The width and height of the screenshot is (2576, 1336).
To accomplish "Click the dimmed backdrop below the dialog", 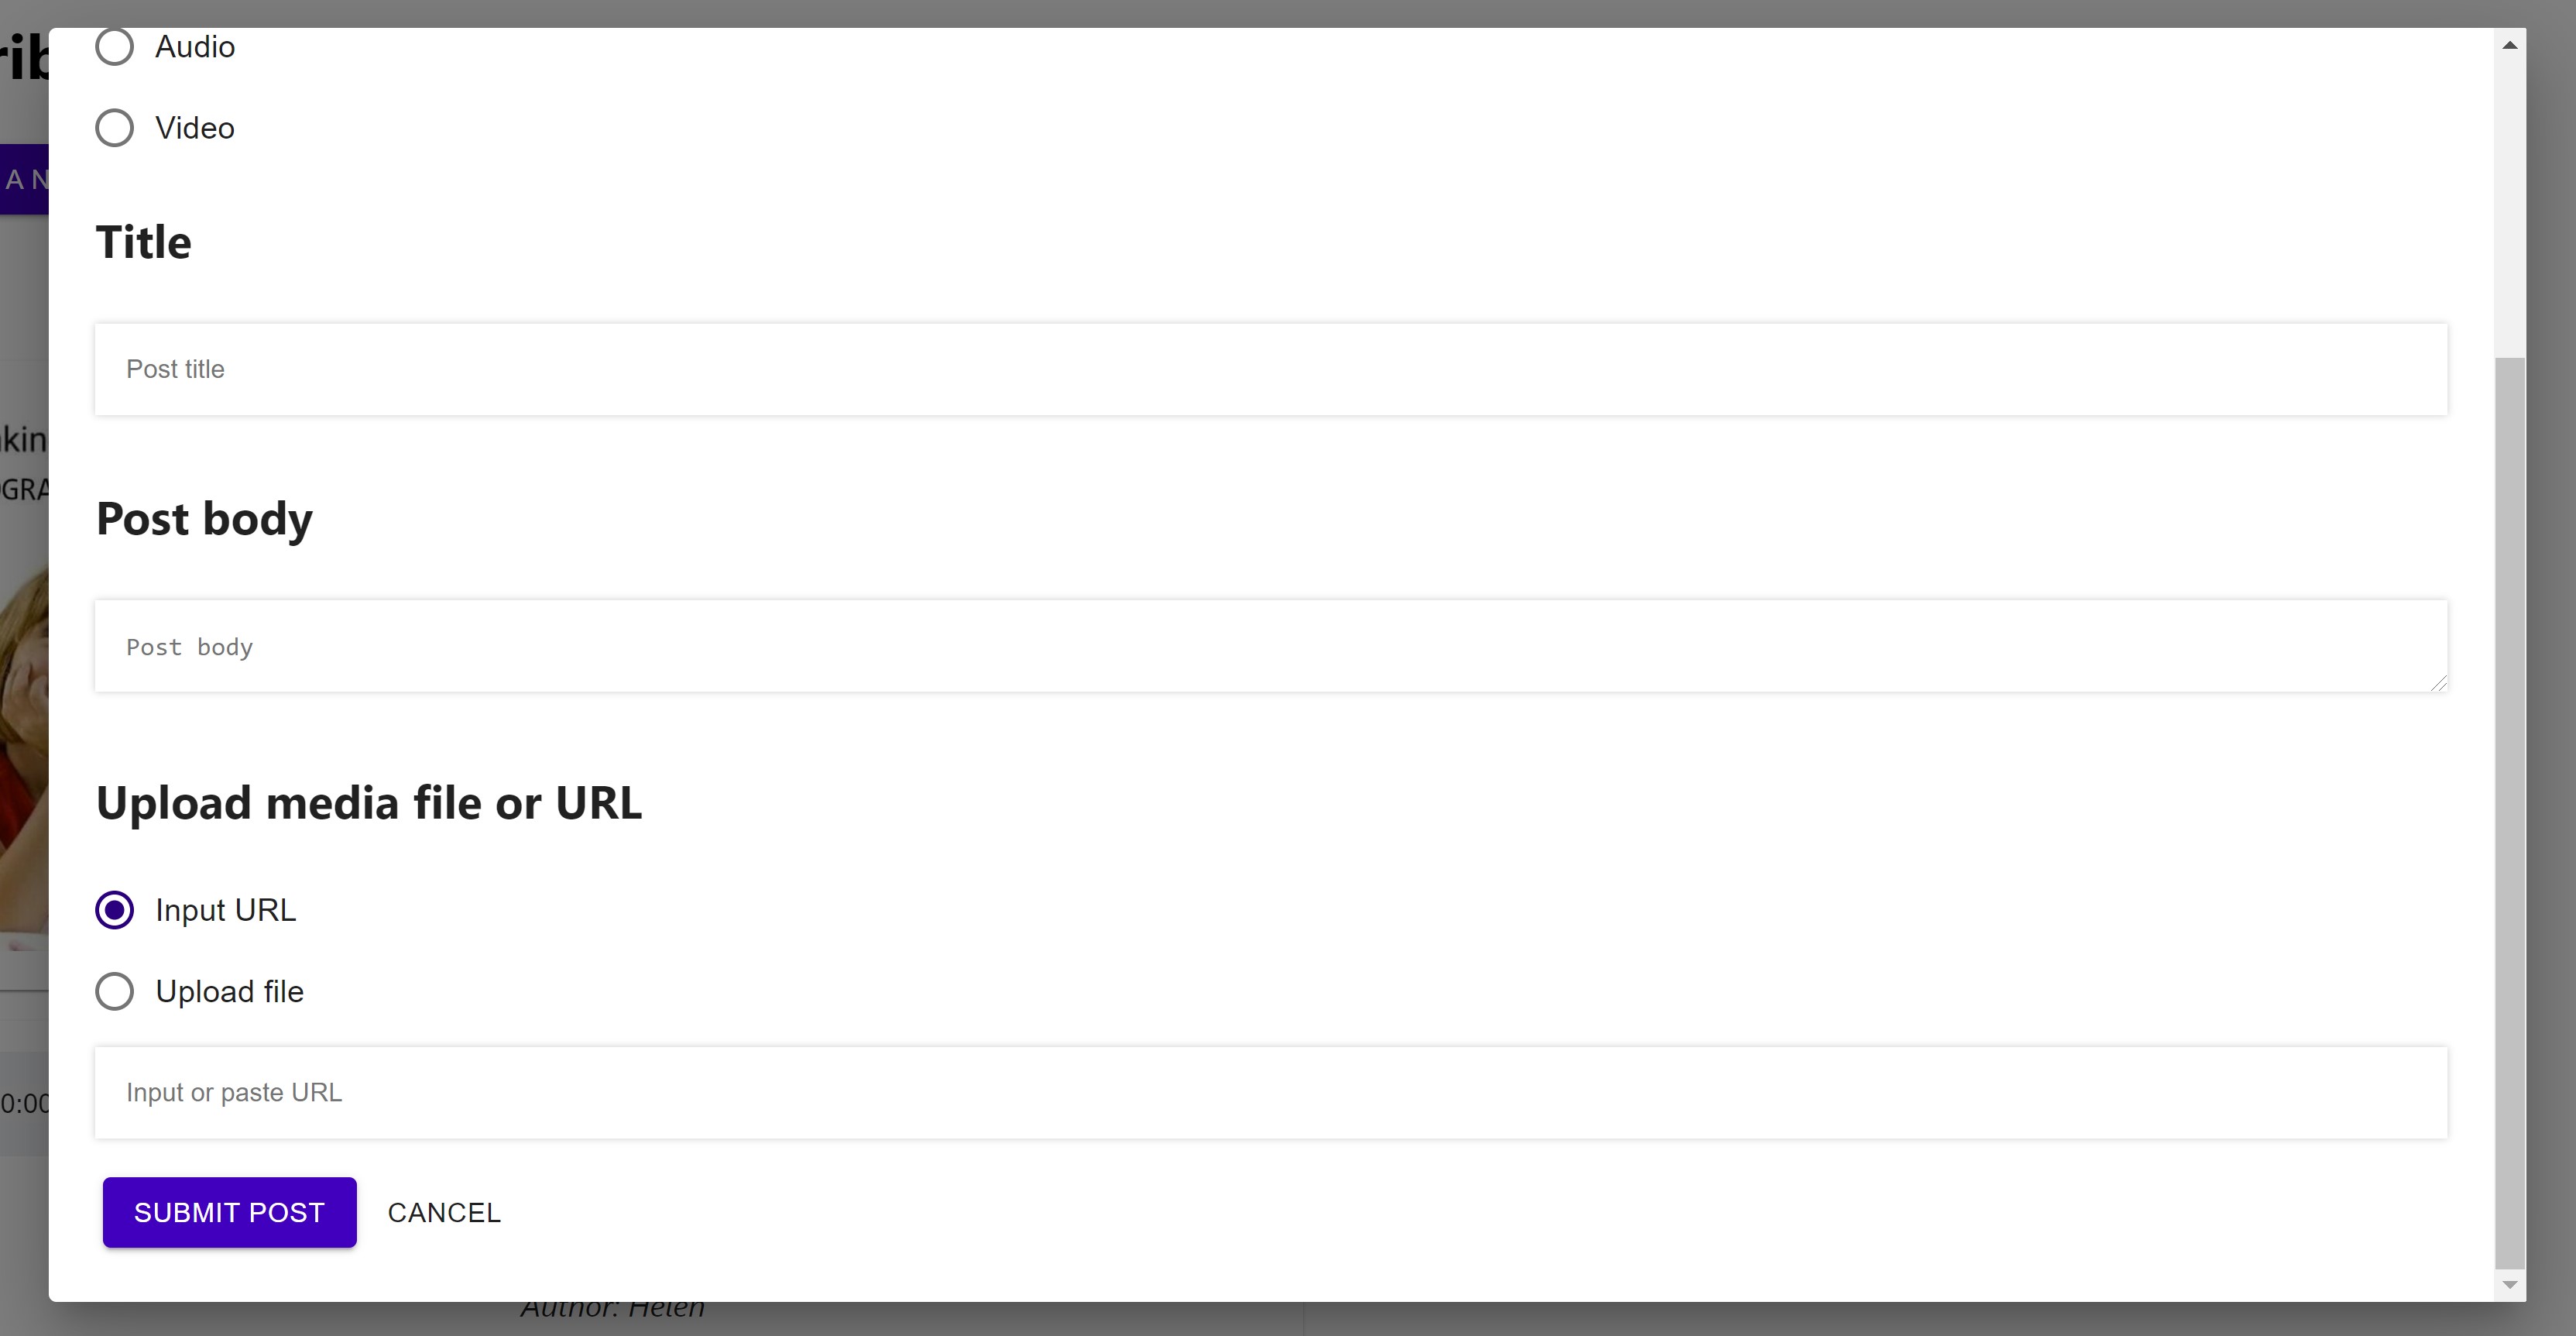I will click(x=1288, y=1319).
